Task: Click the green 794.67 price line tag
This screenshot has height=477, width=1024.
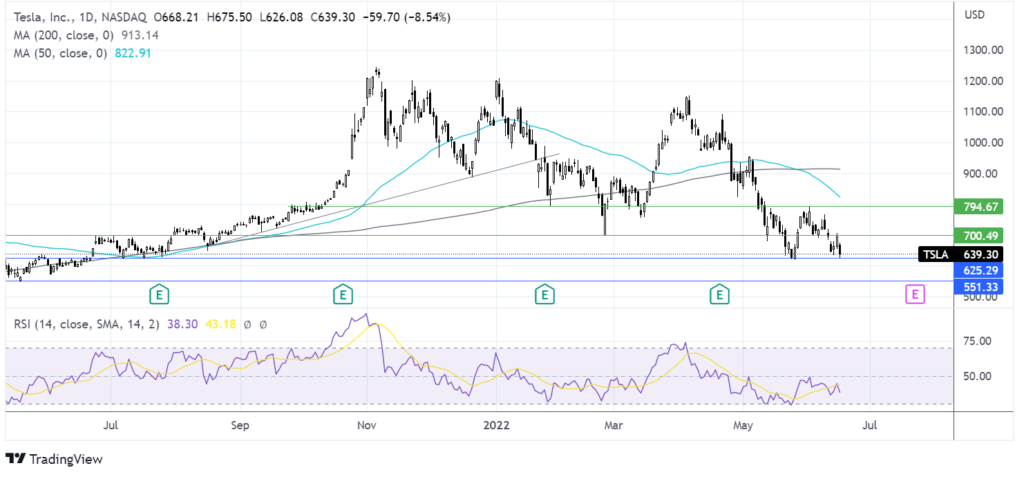Action: [x=980, y=207]
